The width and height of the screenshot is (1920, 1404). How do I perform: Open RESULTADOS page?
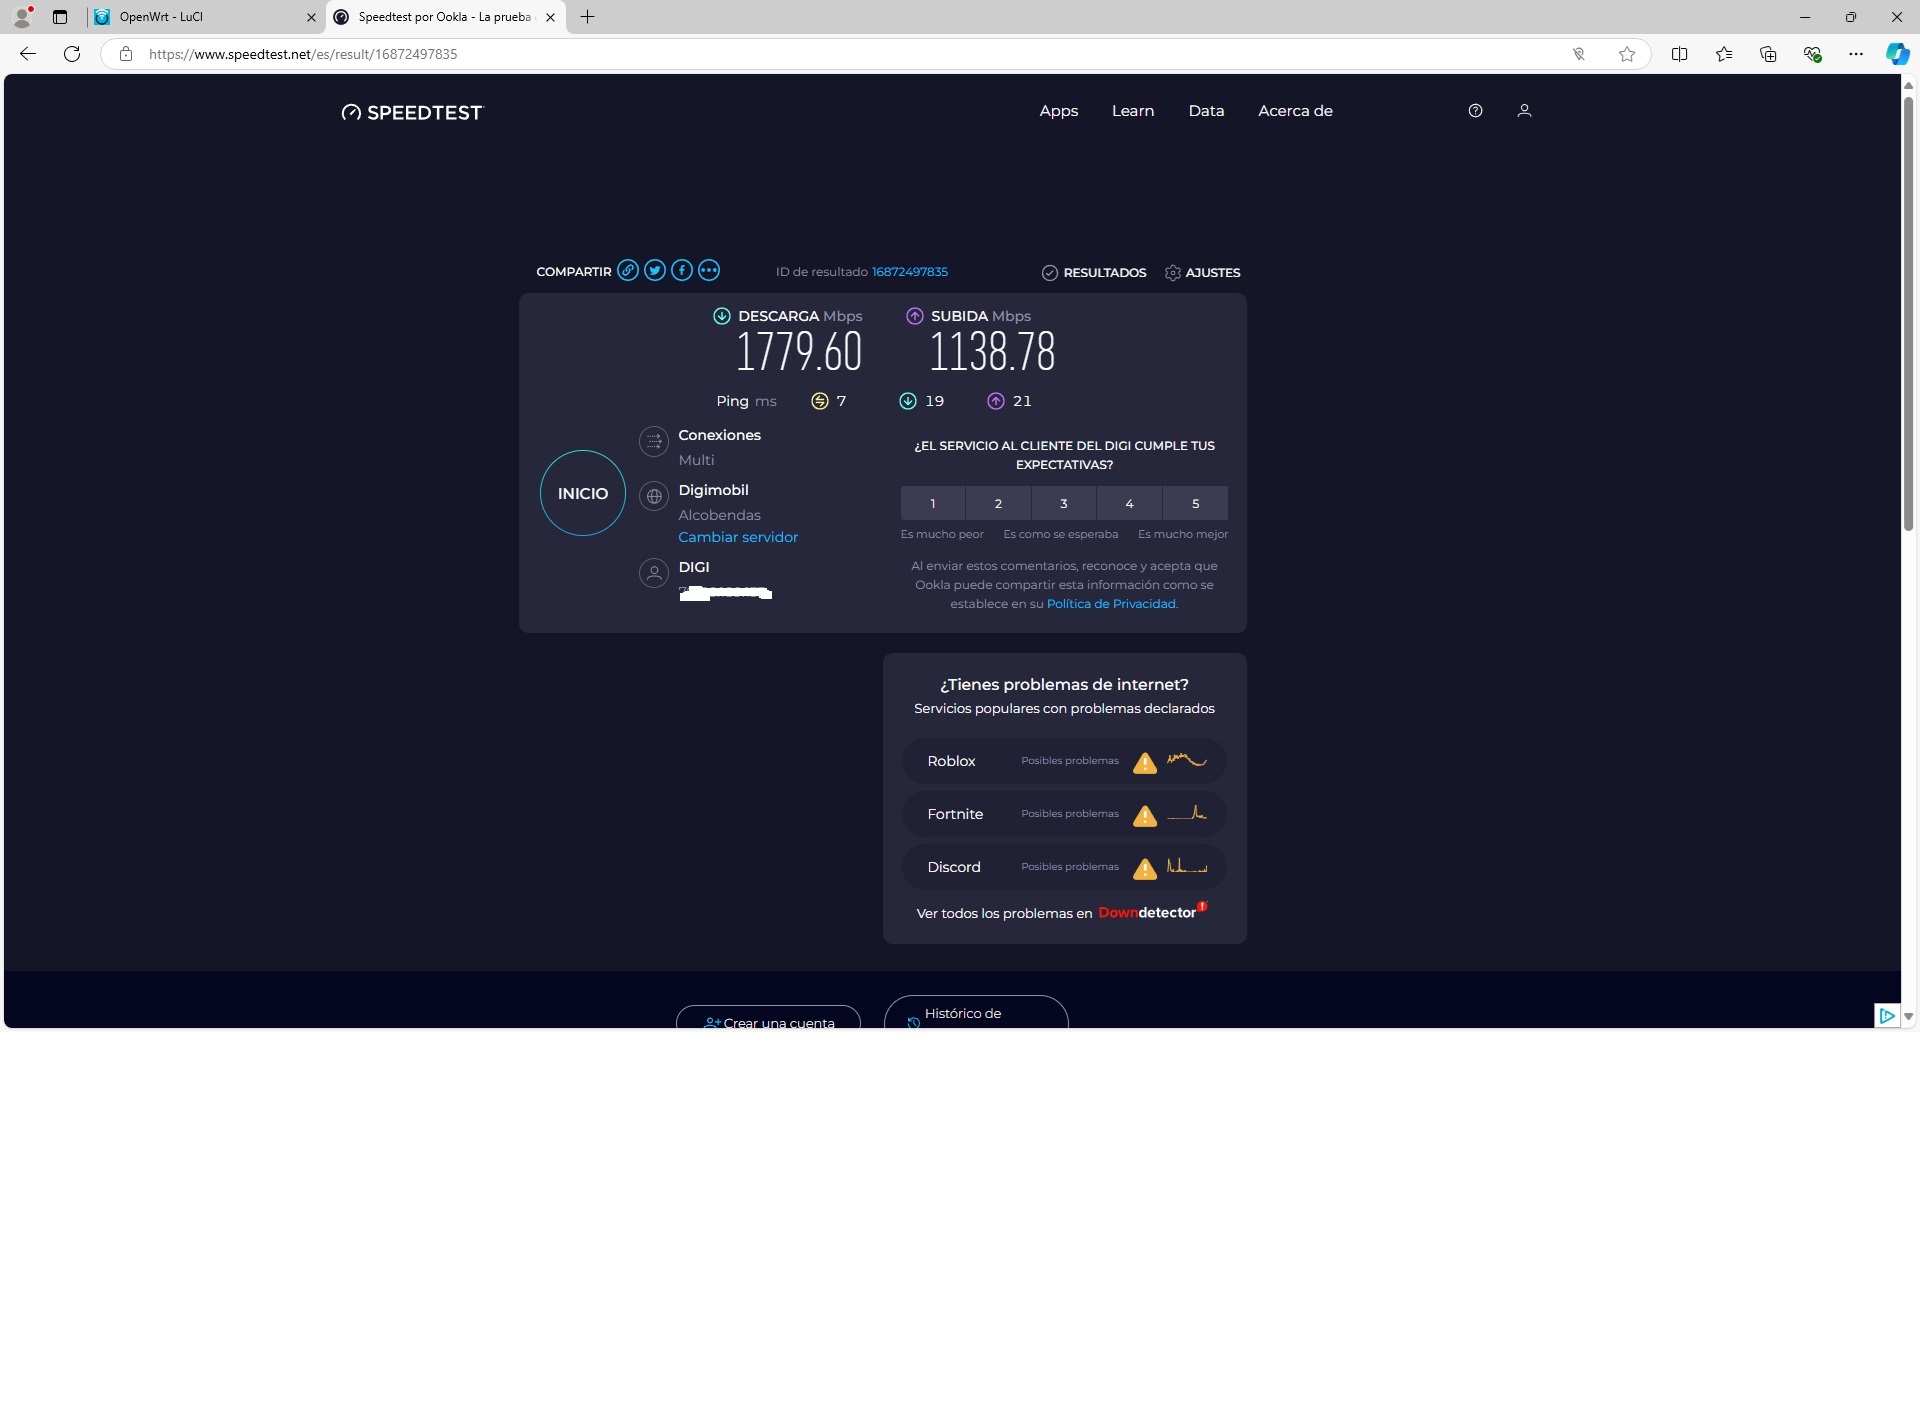point(1094,272)
